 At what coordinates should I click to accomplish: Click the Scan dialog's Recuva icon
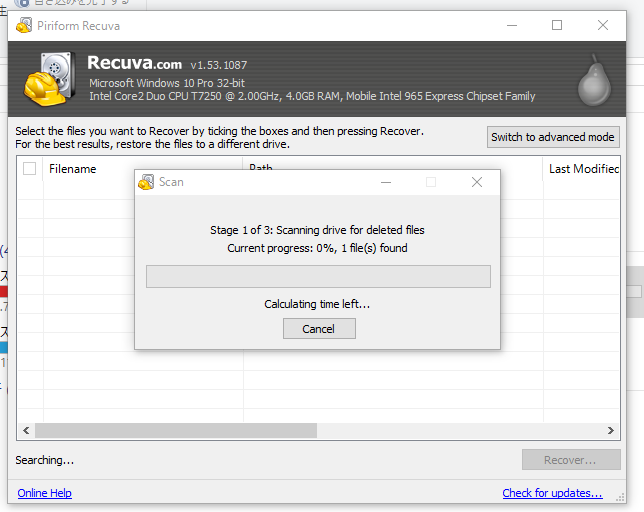[146, 182]
